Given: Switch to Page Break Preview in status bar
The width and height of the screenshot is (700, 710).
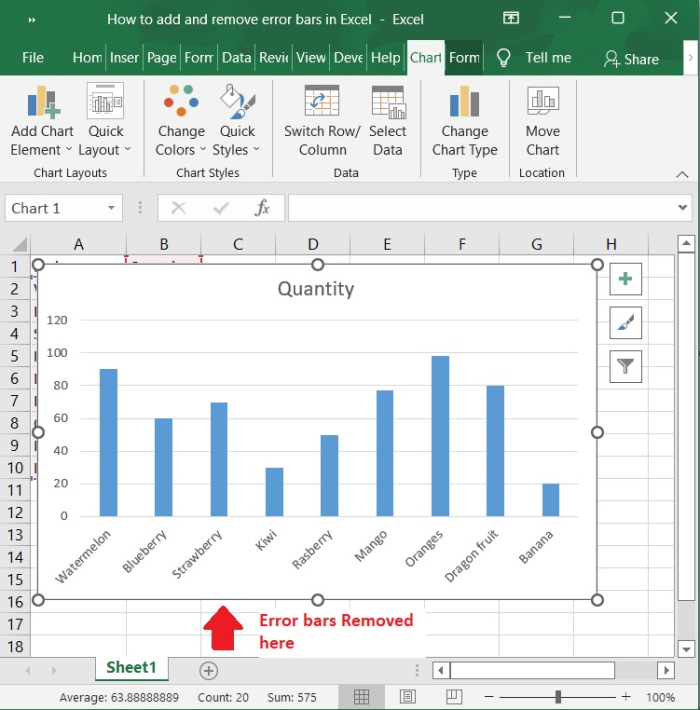Looking at the screenshot, I should point(454,697).
